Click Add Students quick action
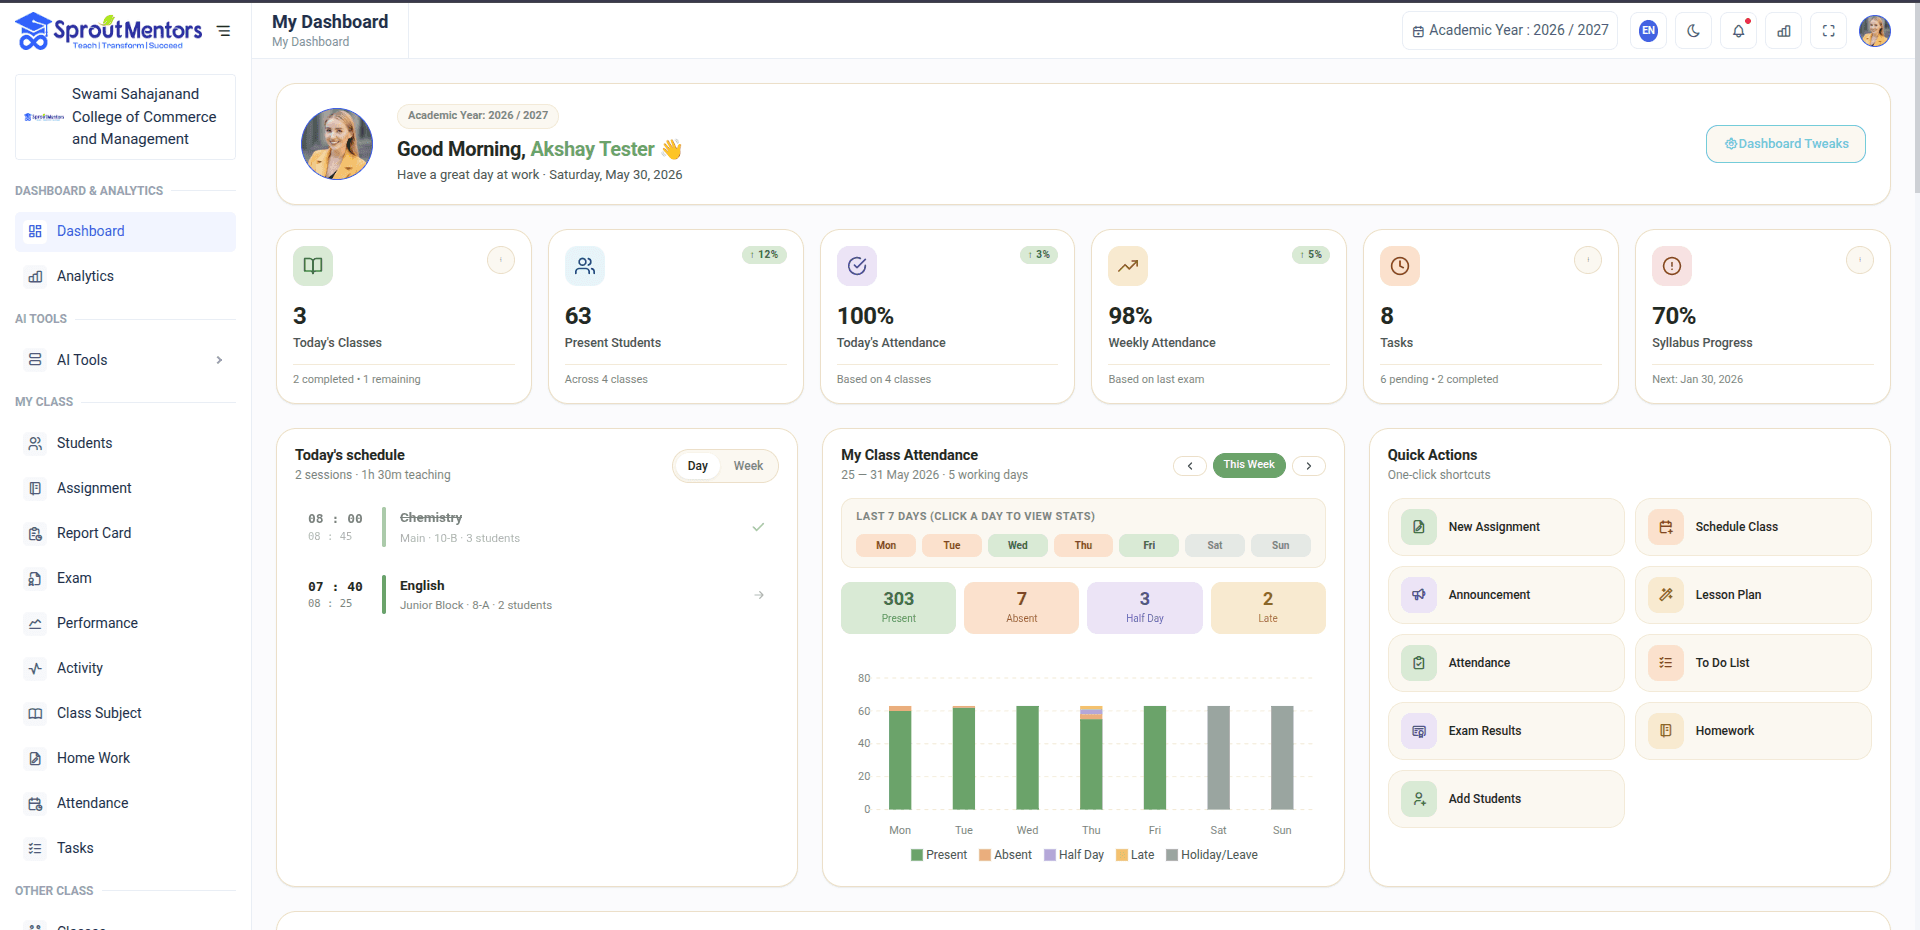 (x=1506, y=799)
